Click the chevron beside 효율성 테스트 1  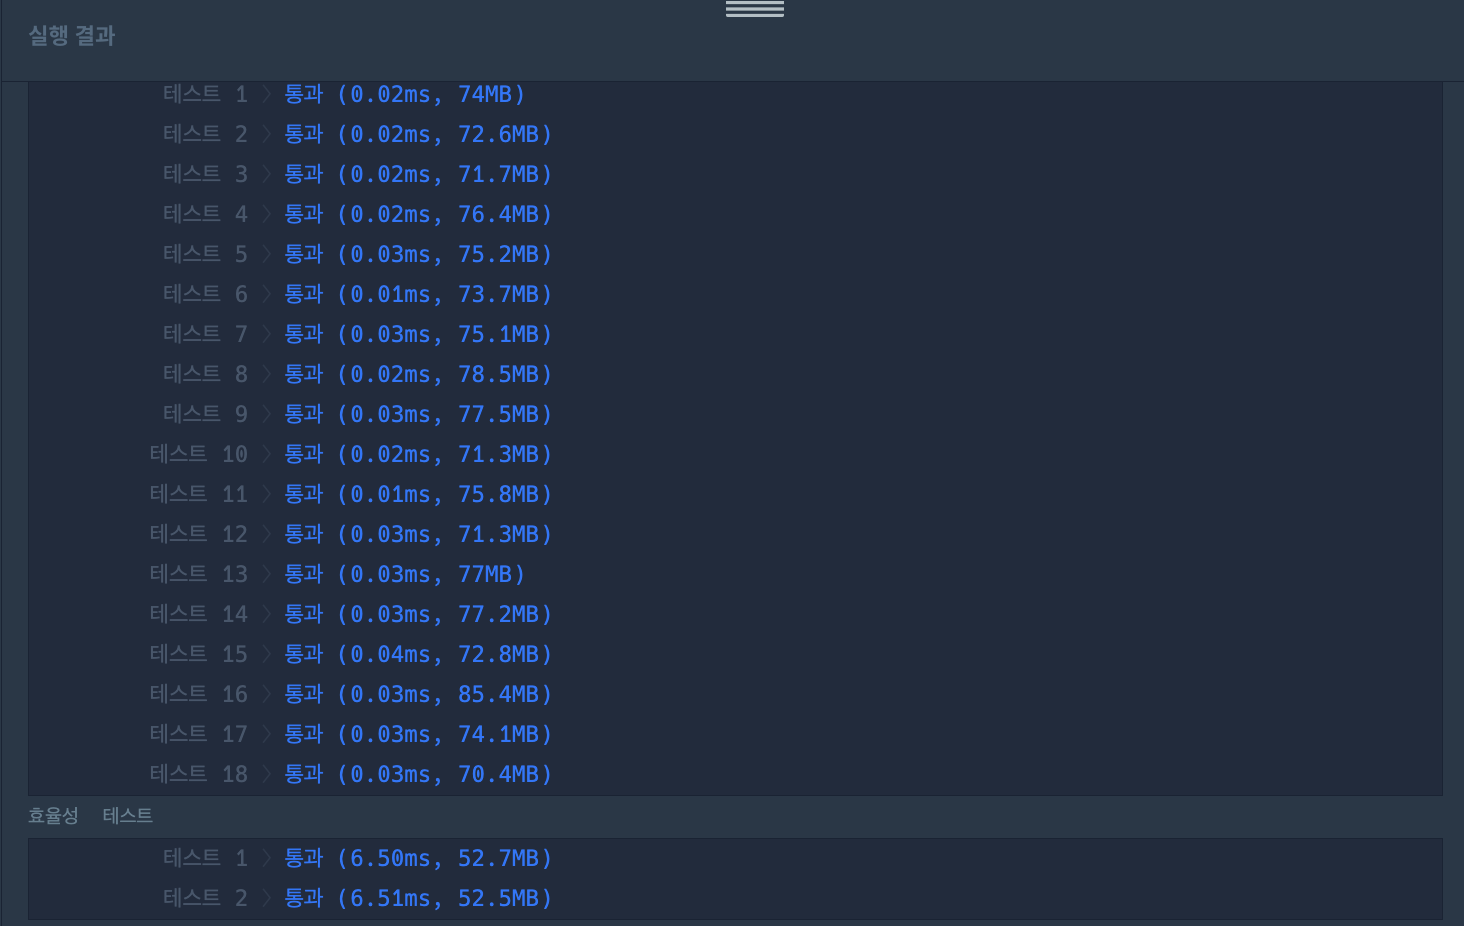[267, 858]
